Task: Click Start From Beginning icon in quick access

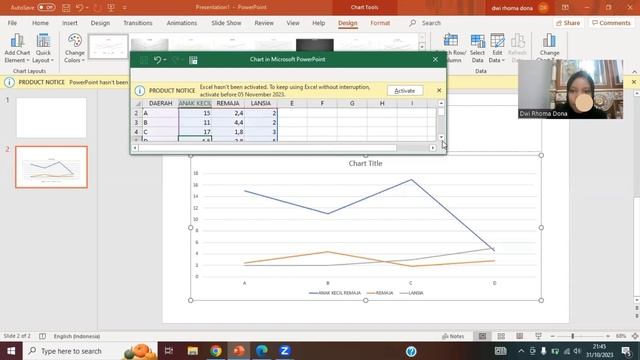Action: point(111,7)
